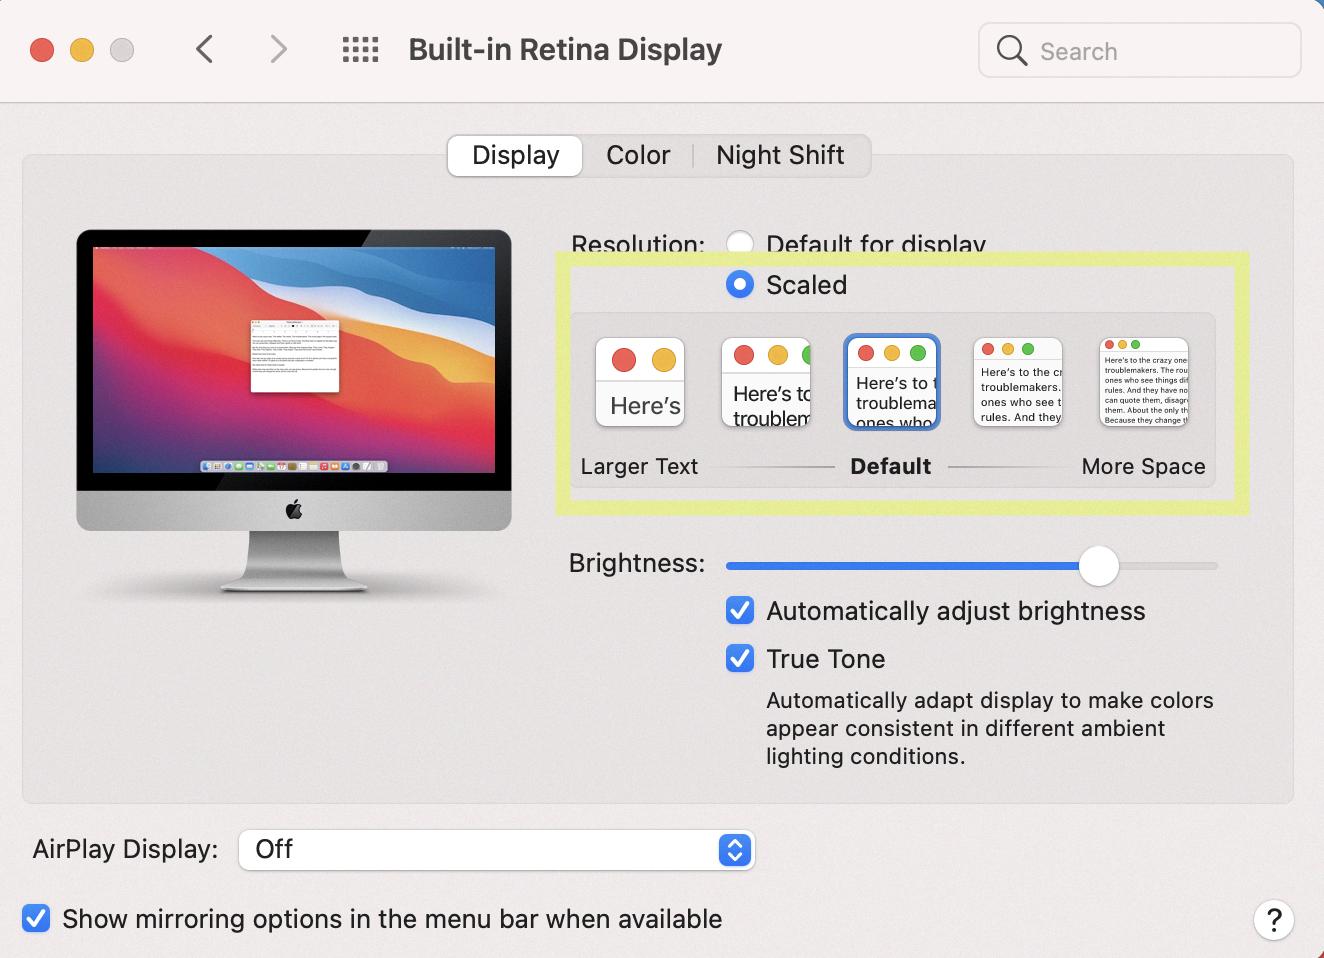Disable "Automatically adjust brightness"
This screenshot has width=1324, height=958.
click(739, 610)
